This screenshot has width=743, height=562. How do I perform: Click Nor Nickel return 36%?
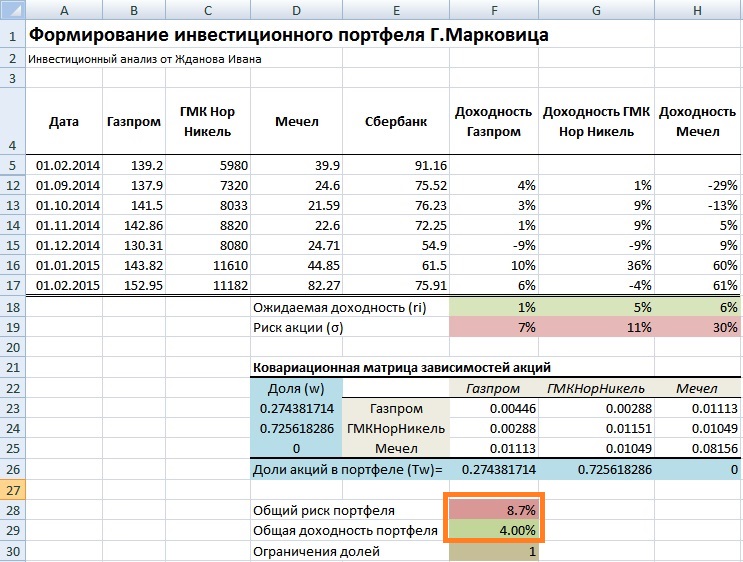(597, 265)
